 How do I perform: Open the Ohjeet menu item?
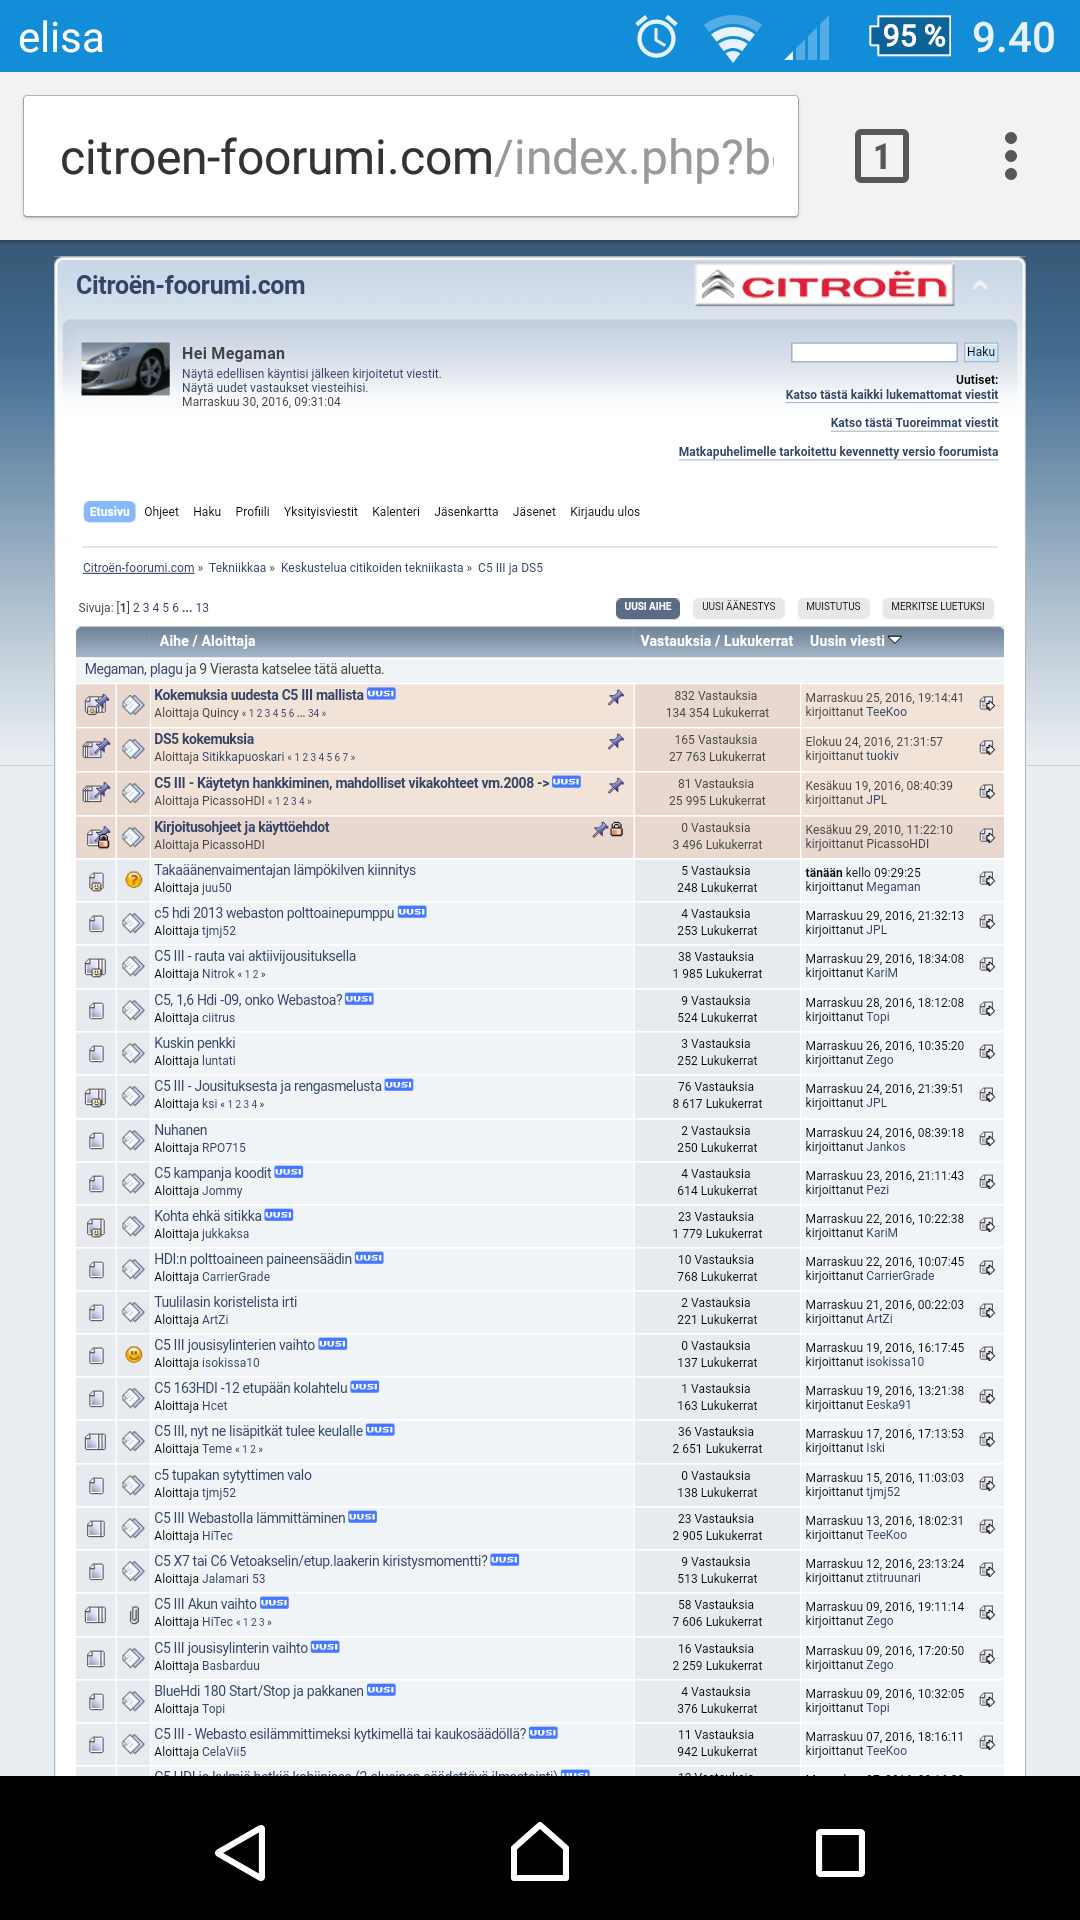pyautogui.click(x=161, y=512)
